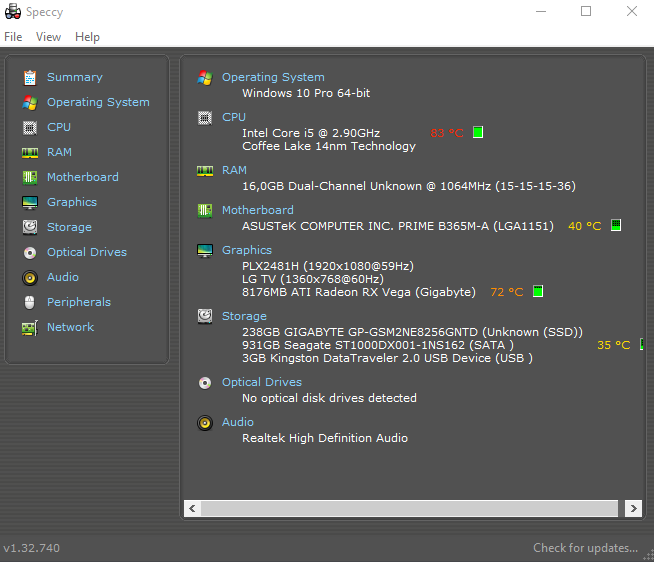The width and height of the screenshot is (654, 562).
Task: Click Check for updates link
Action: tap(585, 548)
